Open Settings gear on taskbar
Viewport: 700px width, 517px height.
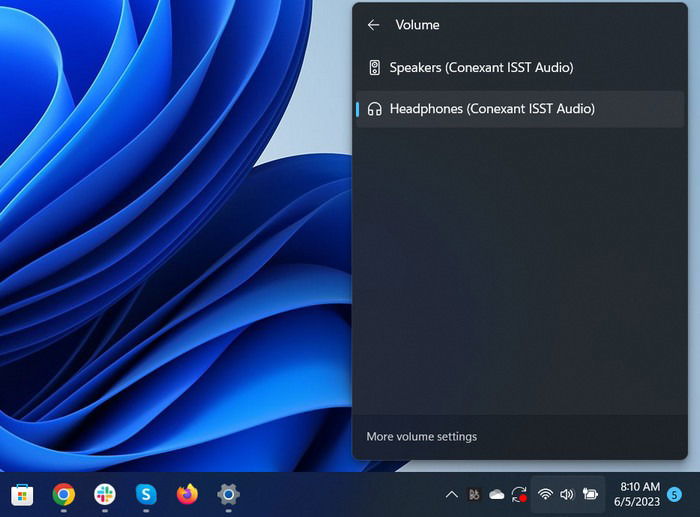[229, 495]
